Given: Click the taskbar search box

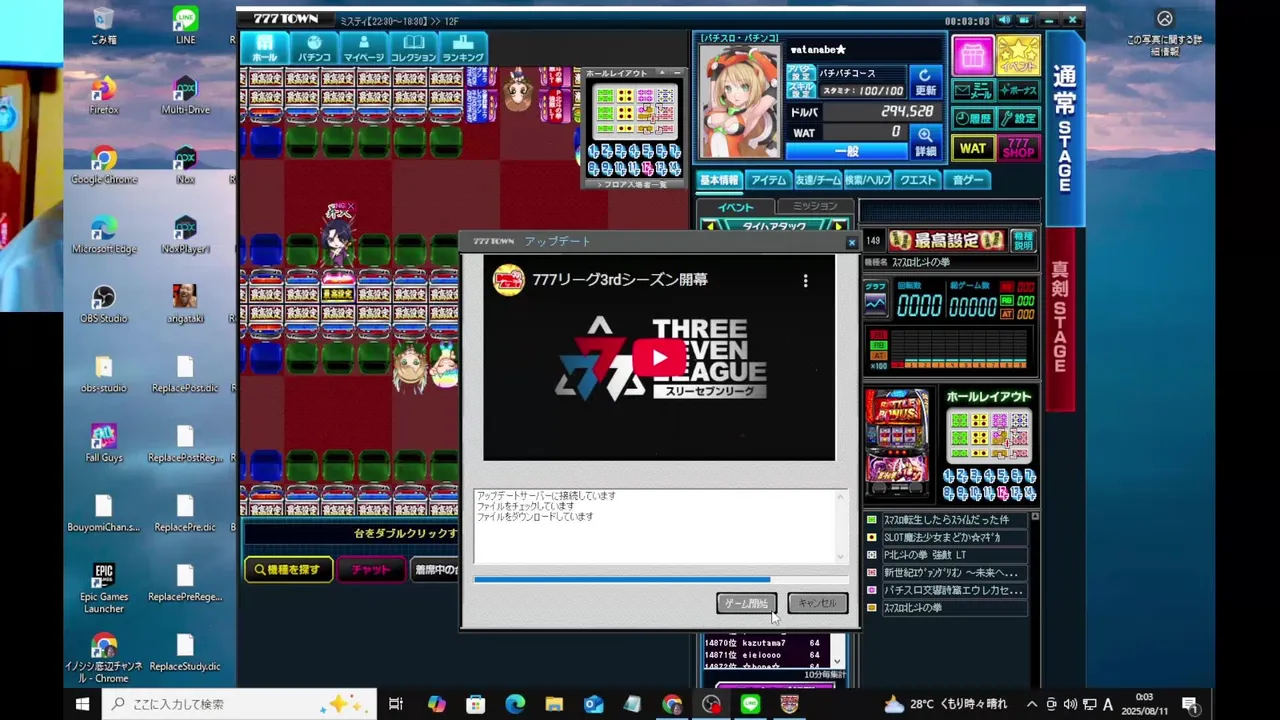Looking at the screenshot, I should tap(240, 704).
